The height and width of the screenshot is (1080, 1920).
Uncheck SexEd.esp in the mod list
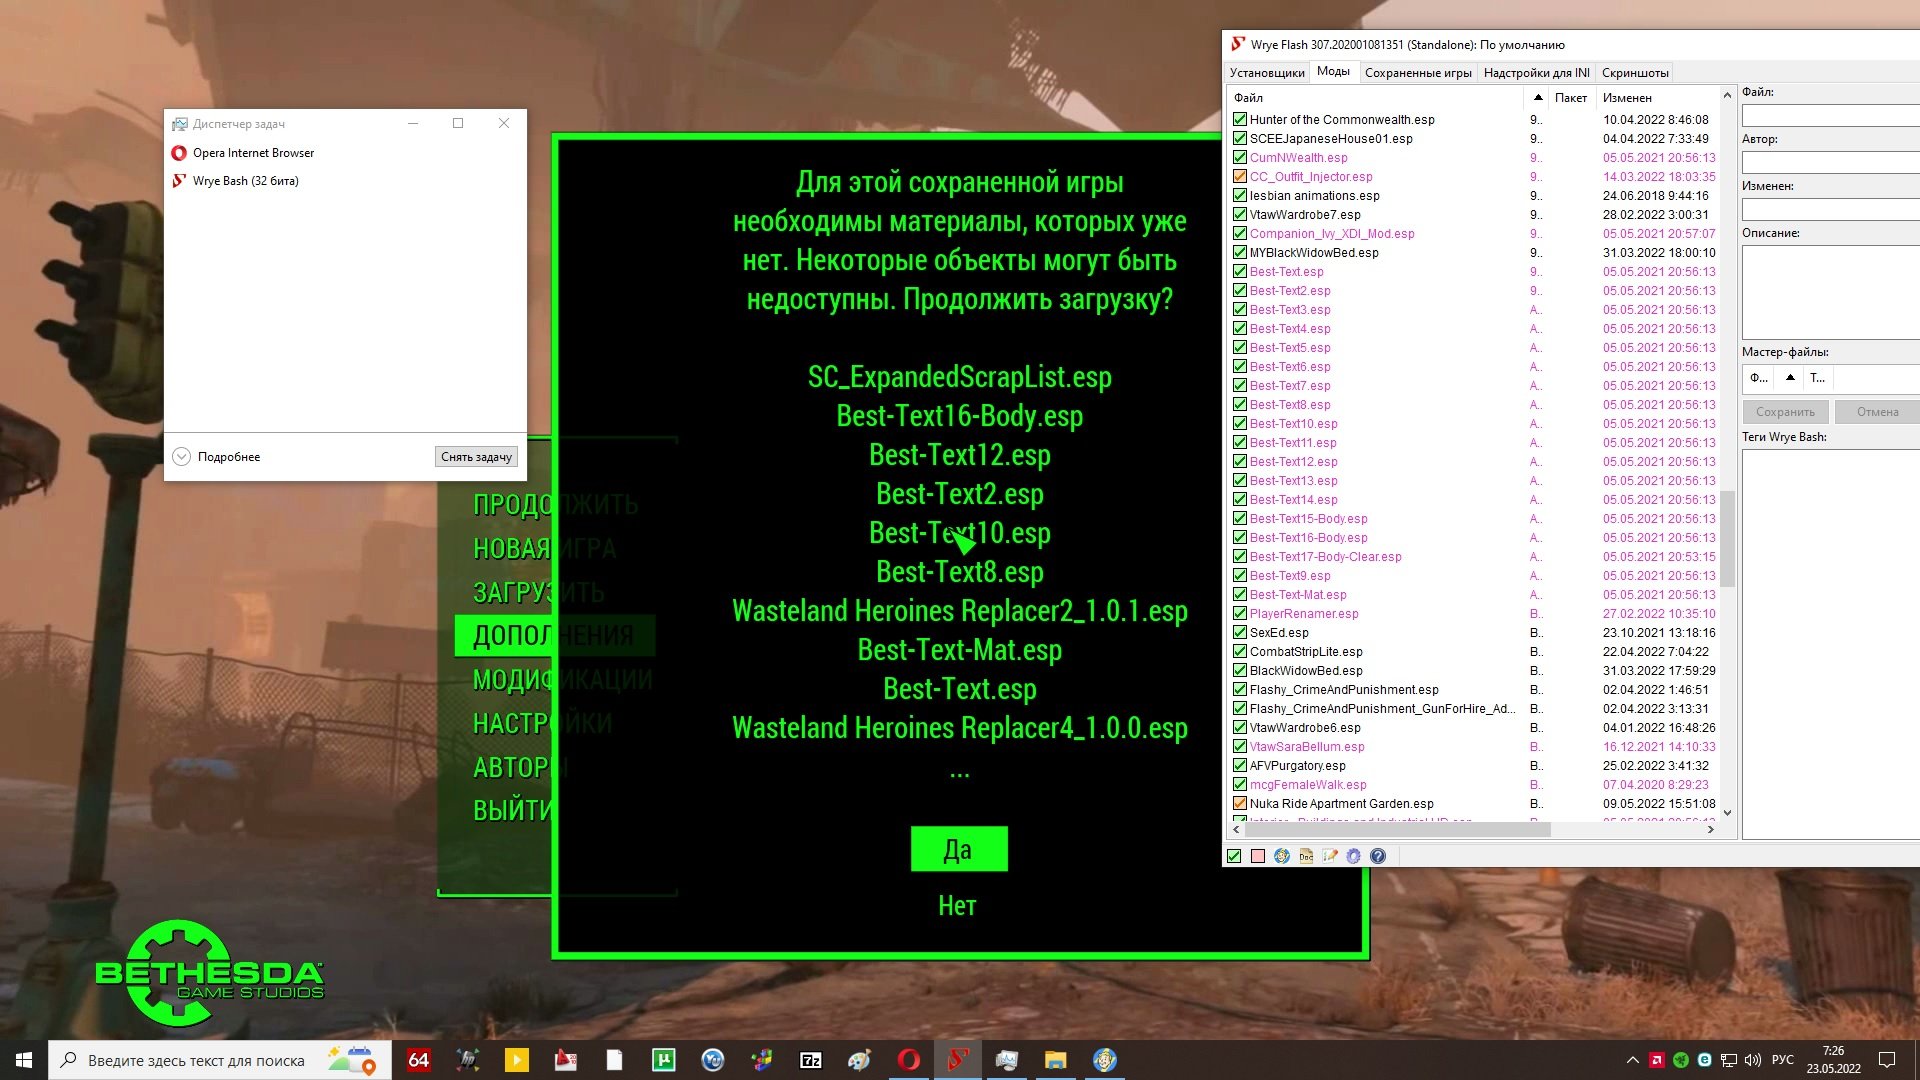click(1240, 633)
